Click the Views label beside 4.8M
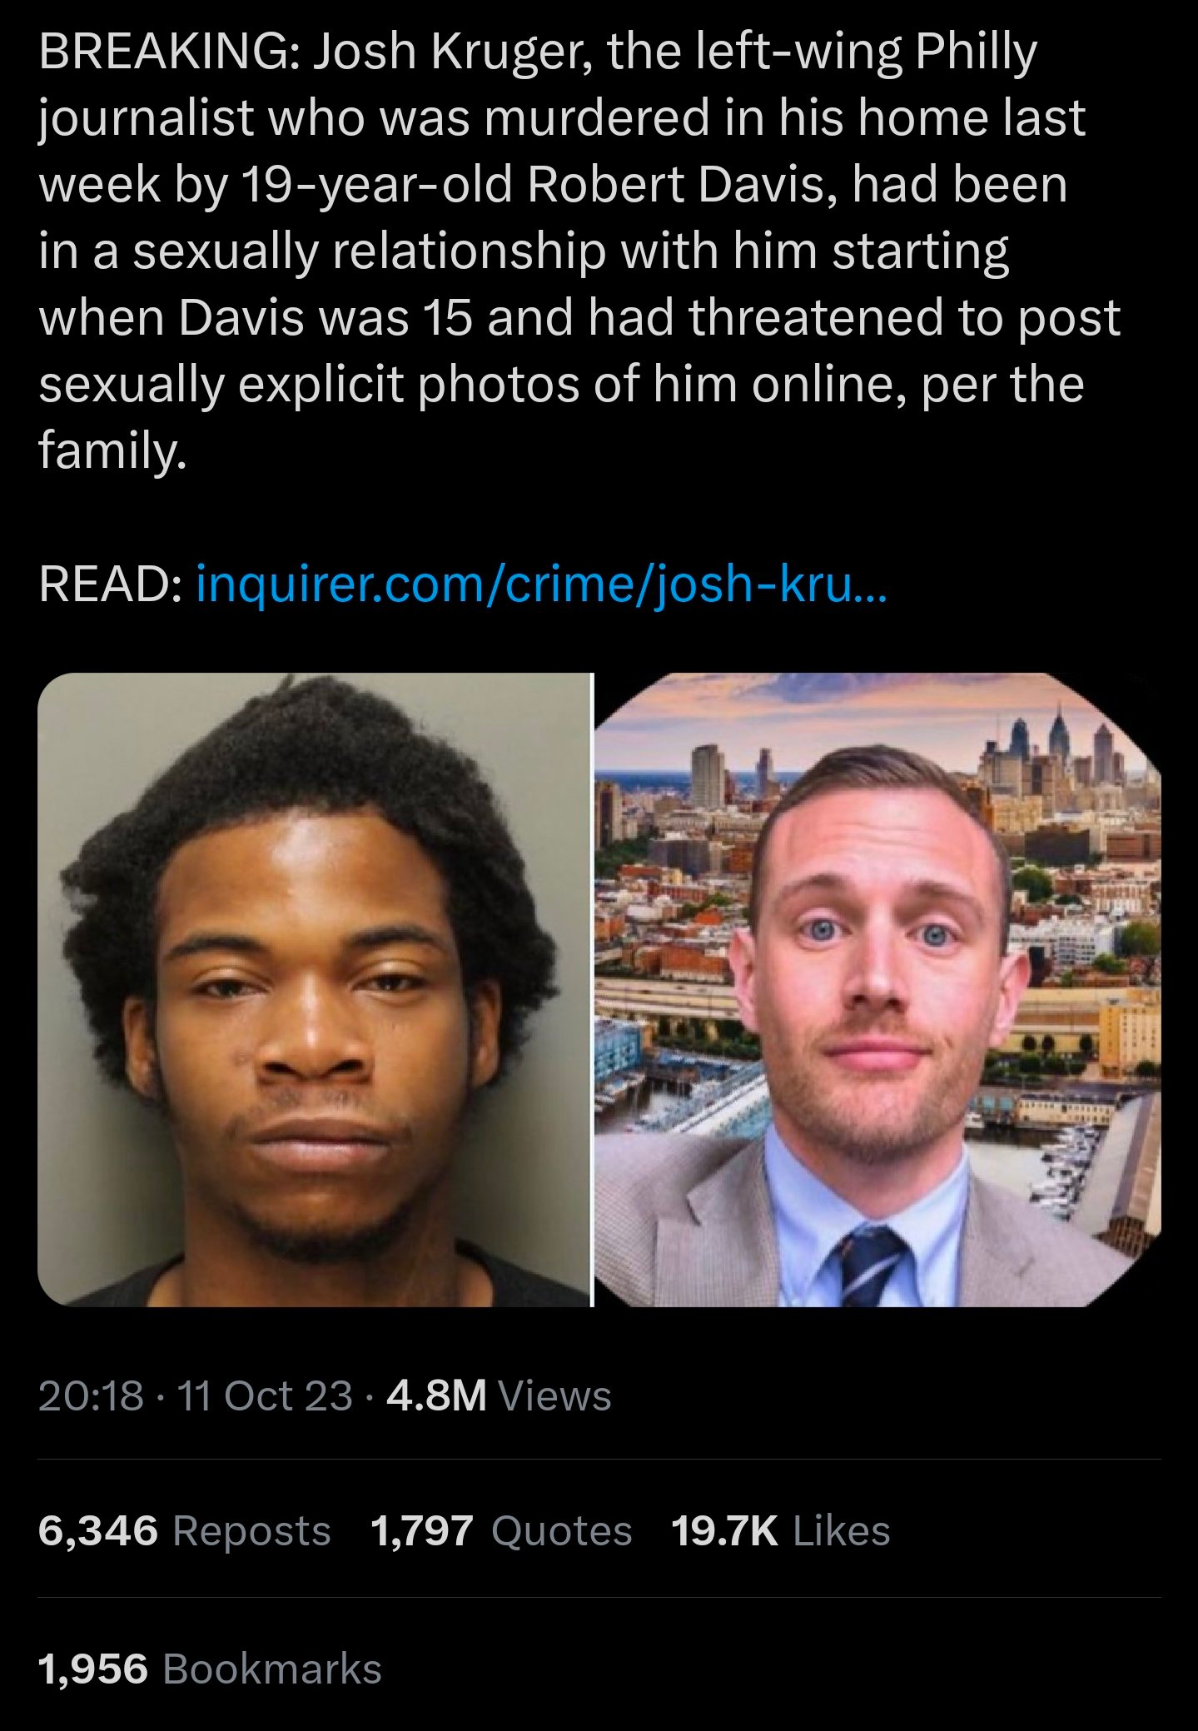Viewport: 1198px width, 1731px height. pos(554,1395)
